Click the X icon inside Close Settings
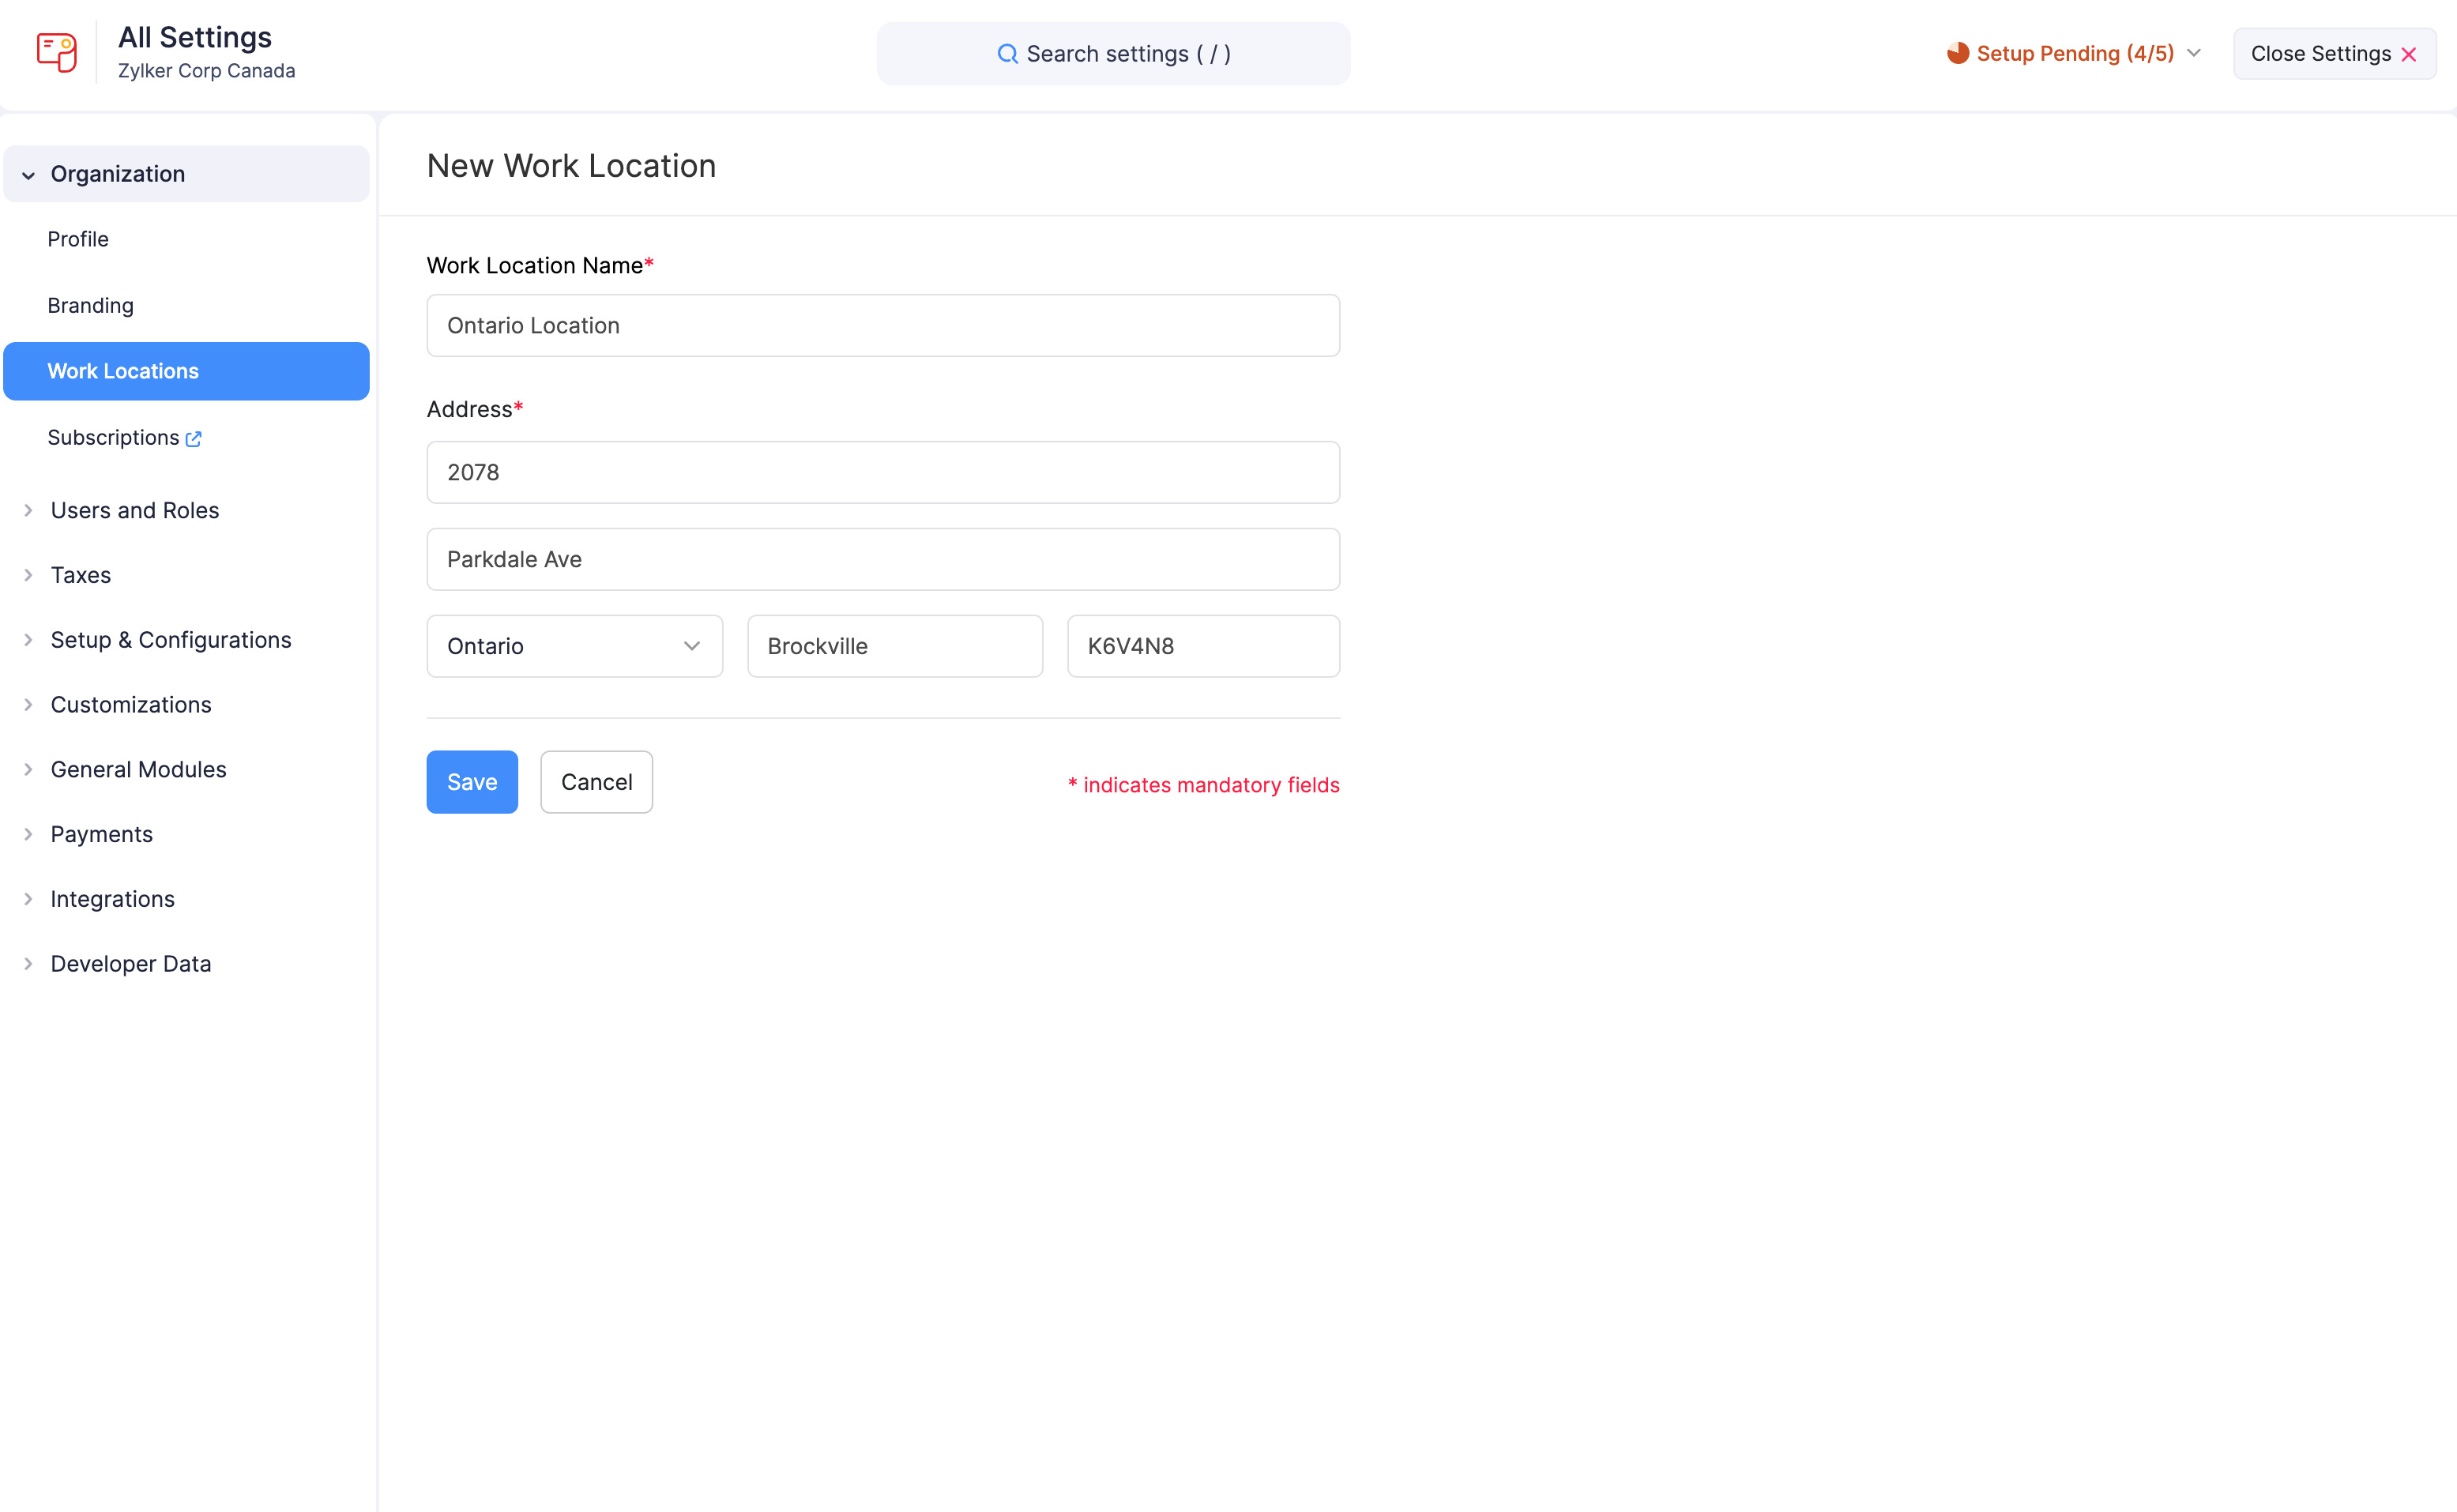Image resolution: width=2457 pixels, height=1512 pixels. pos(2410,54)
